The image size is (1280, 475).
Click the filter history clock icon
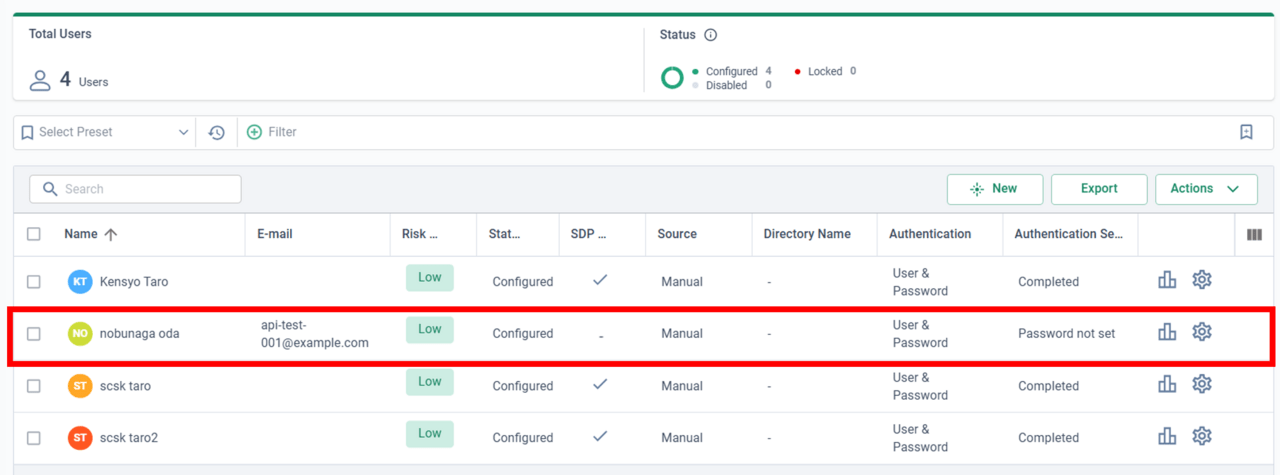point(217,132)
